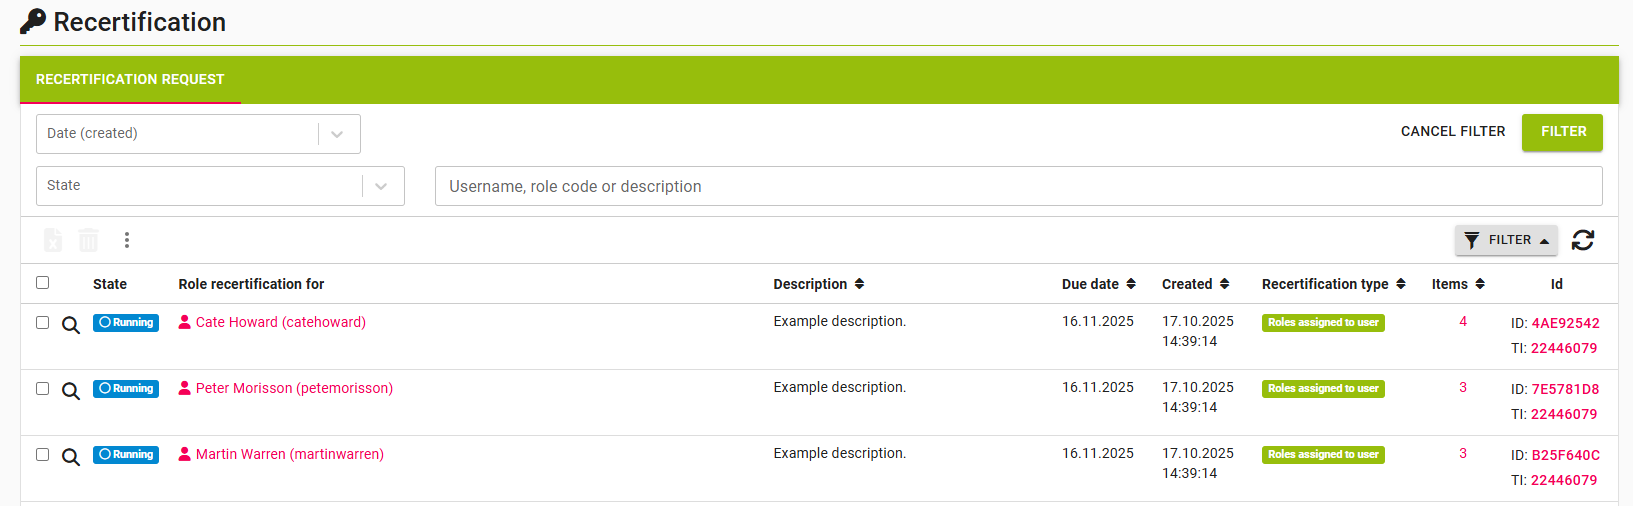The width and height of the screenshot is (1633, 506).
Task: Switch to Recertification Request tab
Action: click(130, 79)
